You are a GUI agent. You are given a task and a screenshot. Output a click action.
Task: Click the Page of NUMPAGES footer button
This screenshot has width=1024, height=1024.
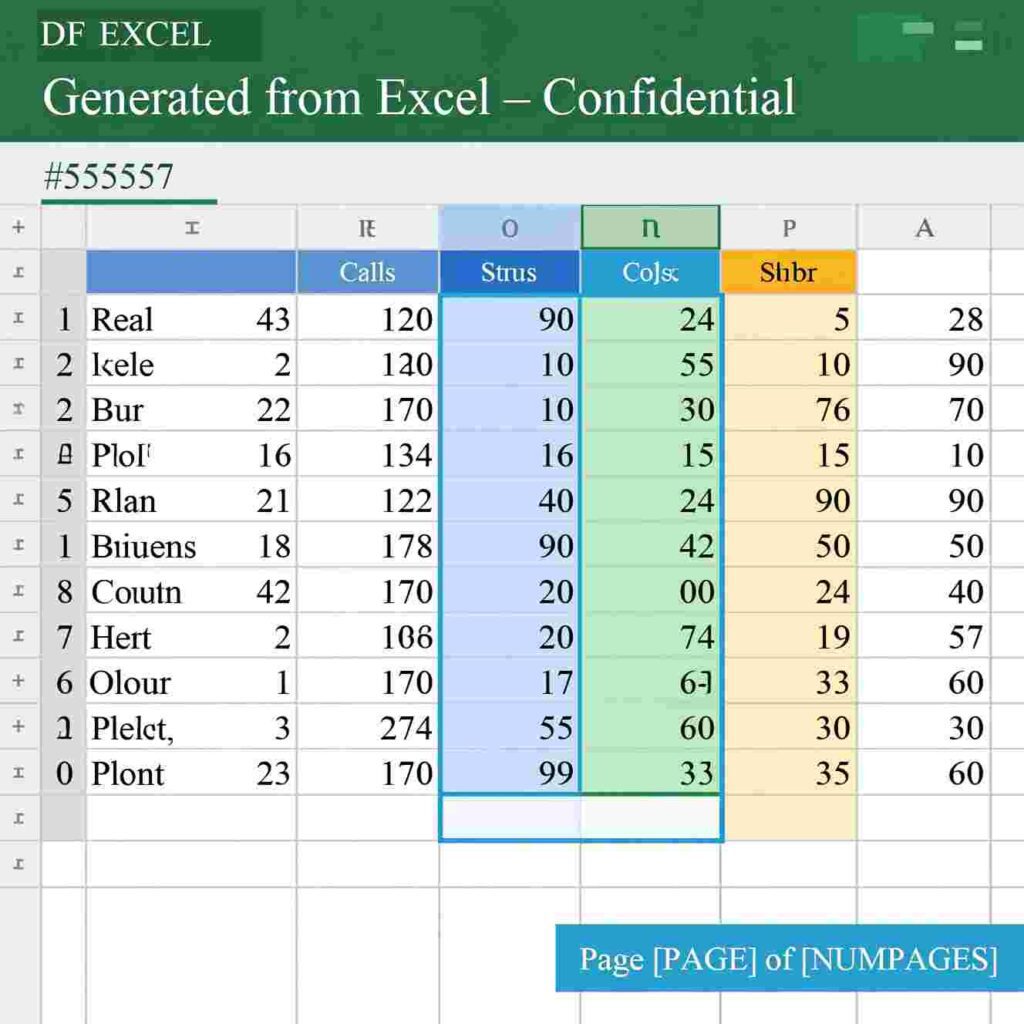786,959
